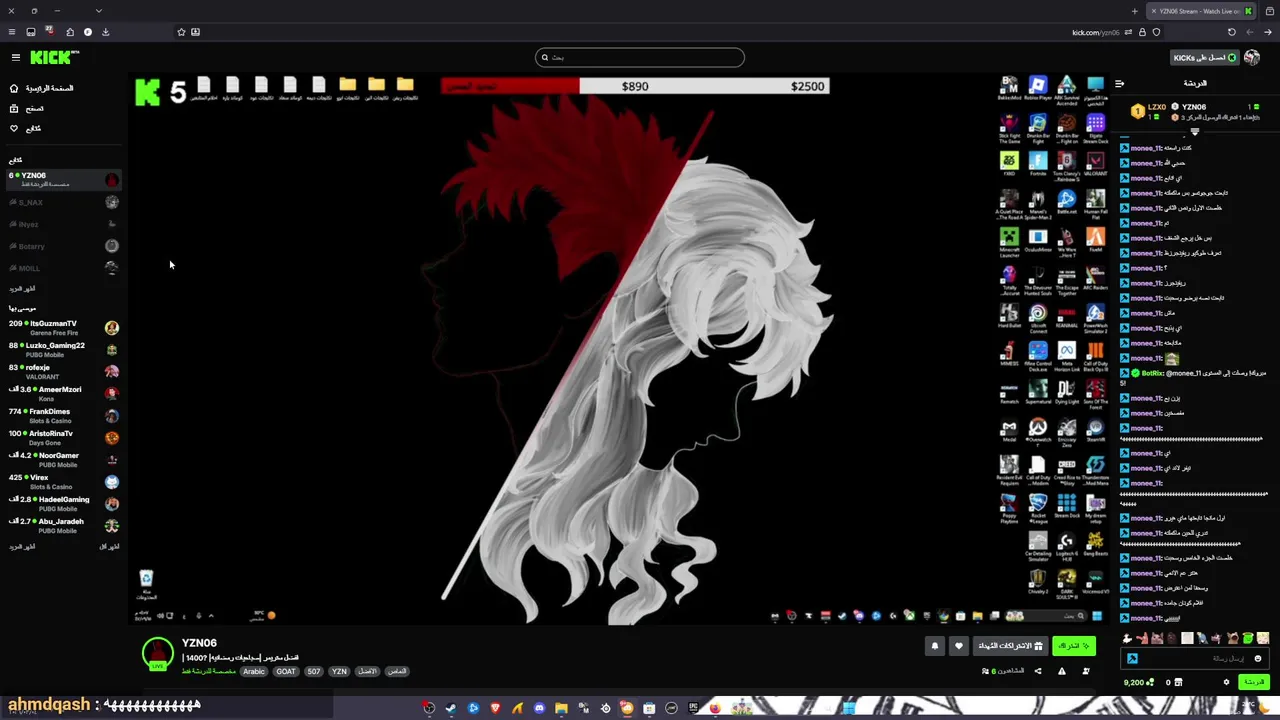Screen dimensions: 1280x720
Task: Open recommended channel FrankDimes
Action: pyautogui.click(x=64, y=415)
